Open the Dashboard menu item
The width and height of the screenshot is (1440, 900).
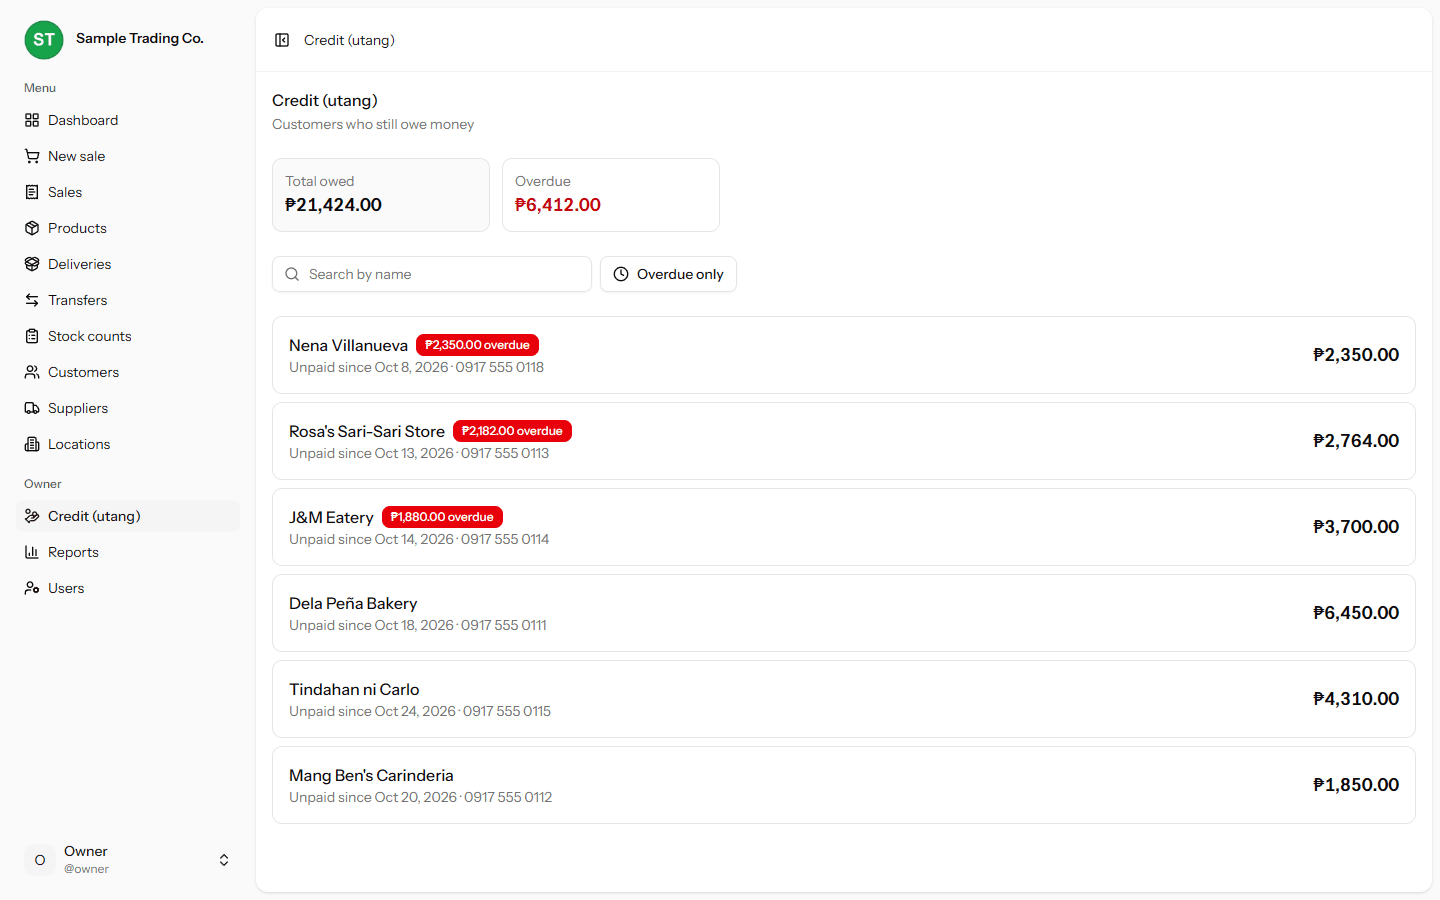tap(128, 120)
